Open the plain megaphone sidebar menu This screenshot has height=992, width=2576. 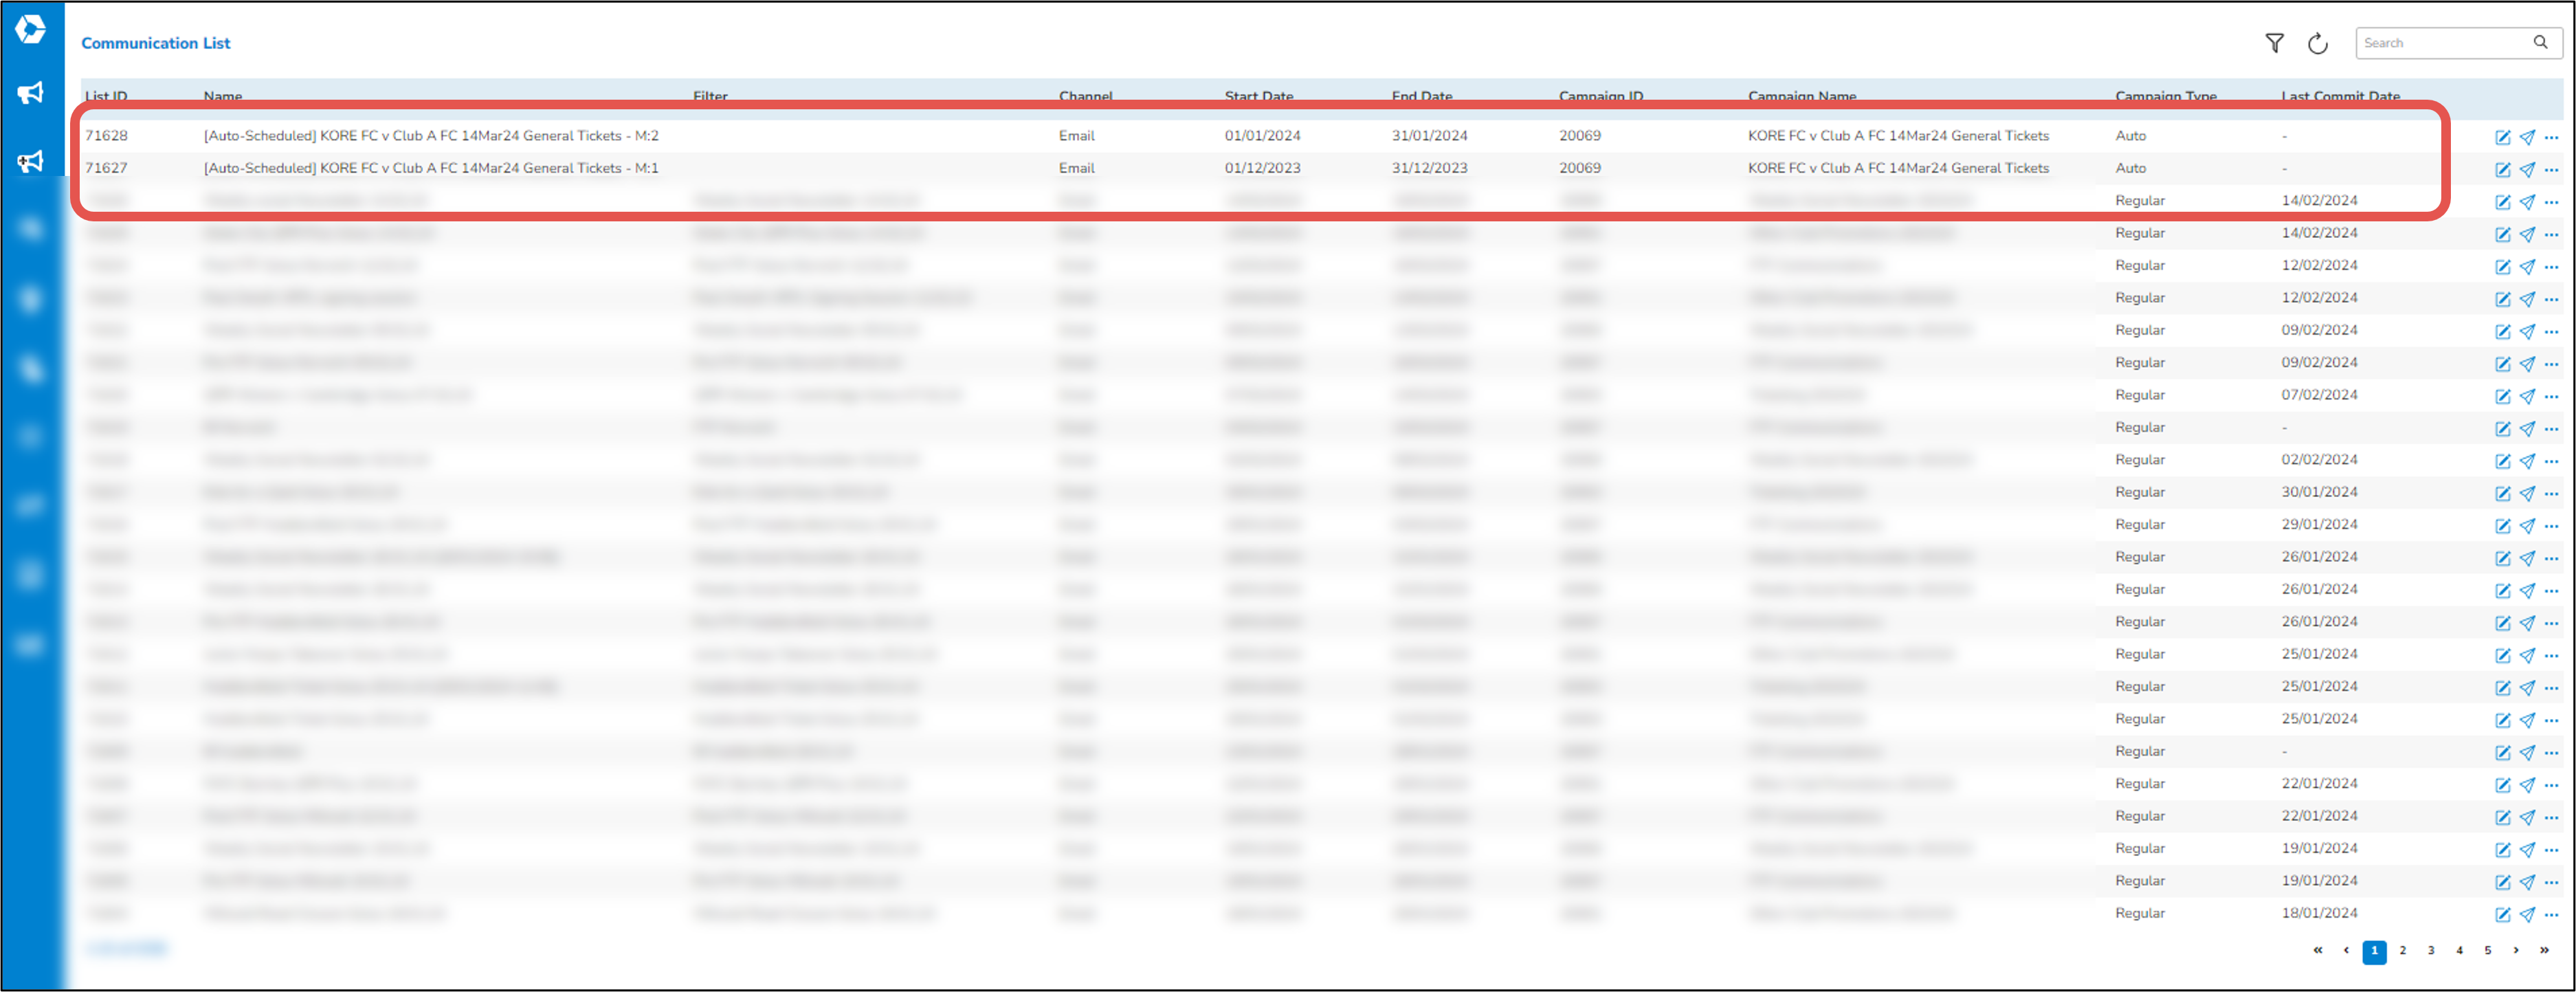point(31,93)
